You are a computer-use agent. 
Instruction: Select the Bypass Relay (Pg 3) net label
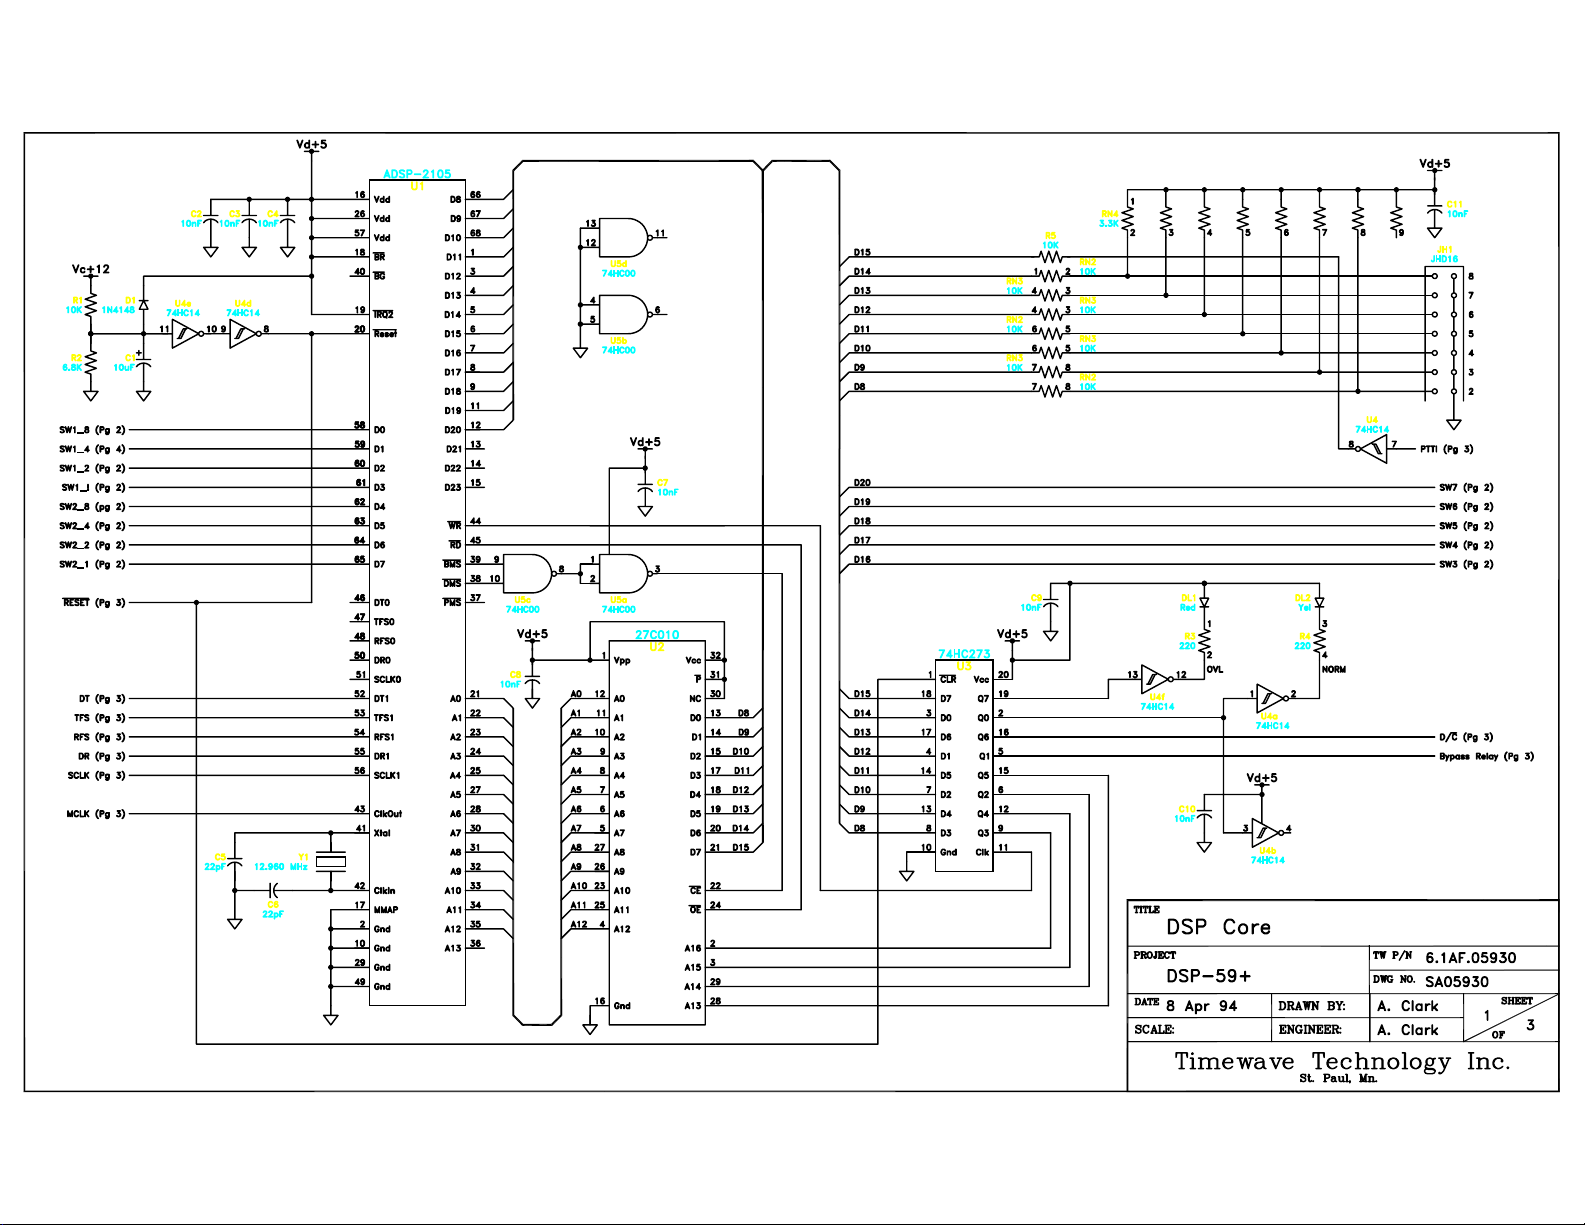point(1486,757)
